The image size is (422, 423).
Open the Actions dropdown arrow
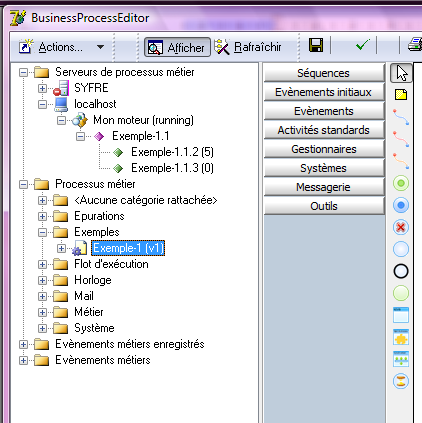coord(100,47)
